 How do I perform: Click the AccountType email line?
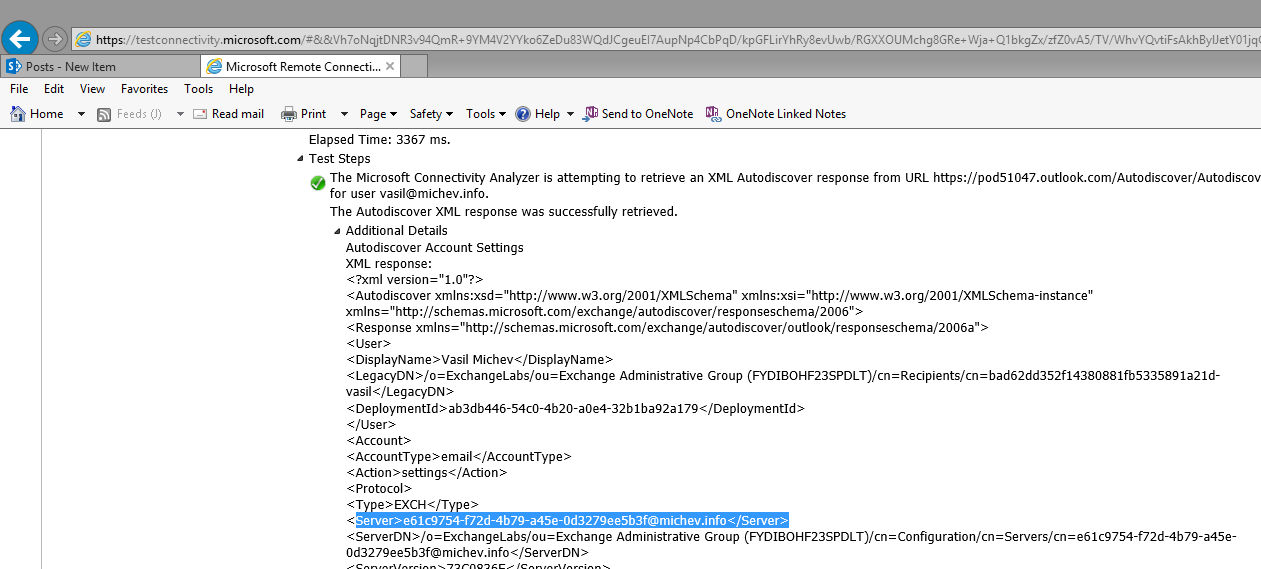point(458,456)
